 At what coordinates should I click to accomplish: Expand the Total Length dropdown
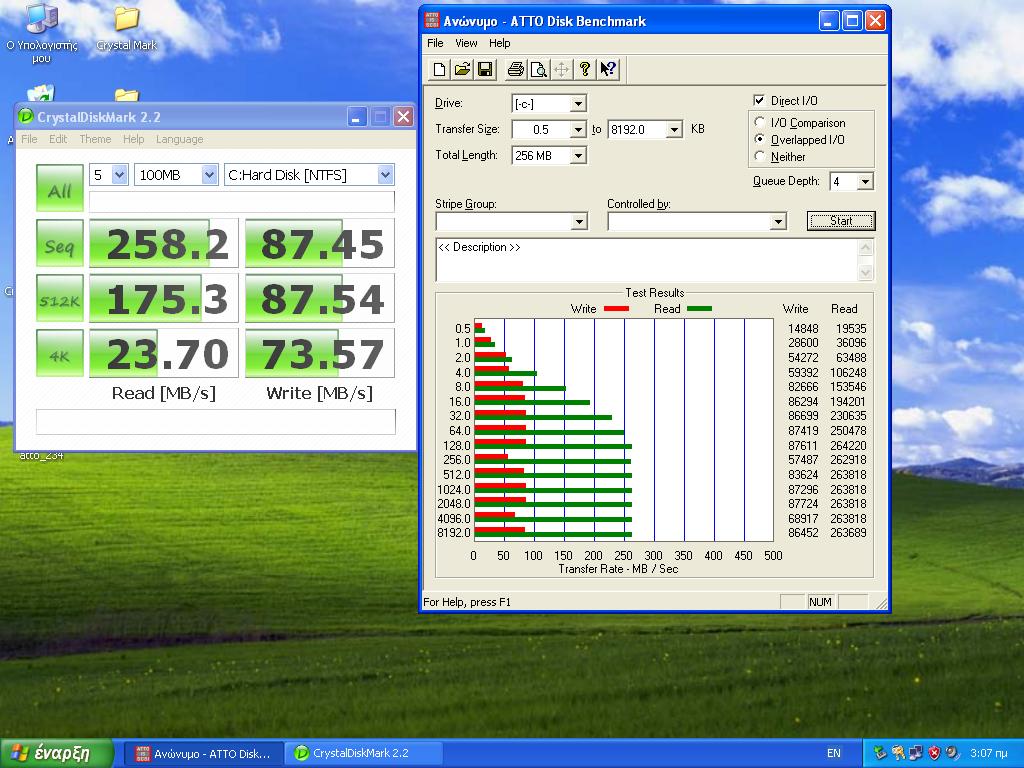click(578, 155)
